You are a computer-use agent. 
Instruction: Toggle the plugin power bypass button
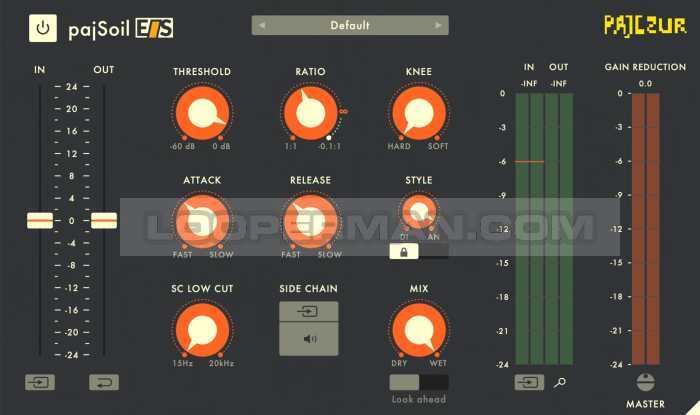point(43,28)
